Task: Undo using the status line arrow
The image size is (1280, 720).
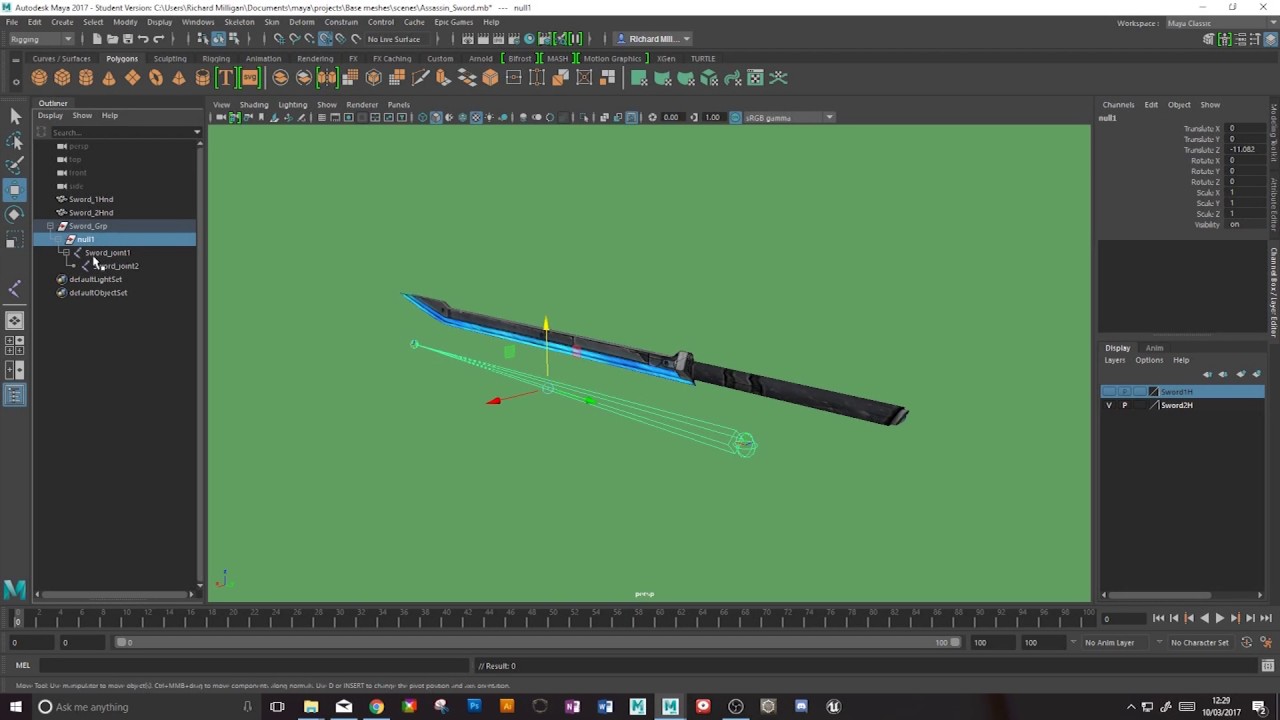Action: coord(143,39)
